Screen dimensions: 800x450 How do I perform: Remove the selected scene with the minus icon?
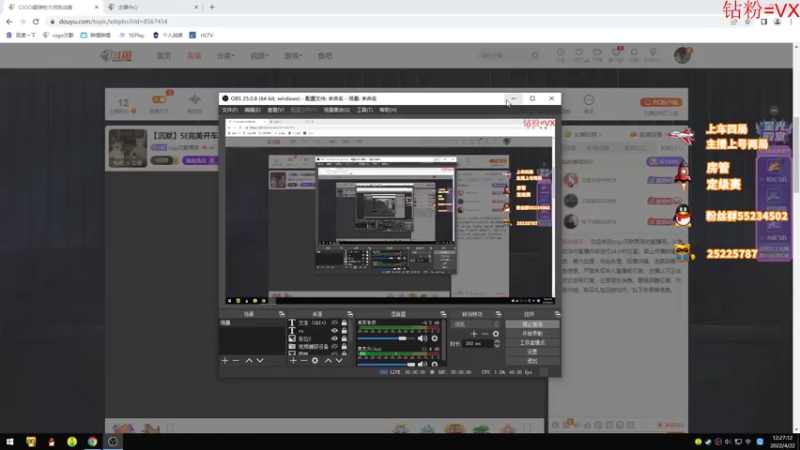tap(236, 361)
